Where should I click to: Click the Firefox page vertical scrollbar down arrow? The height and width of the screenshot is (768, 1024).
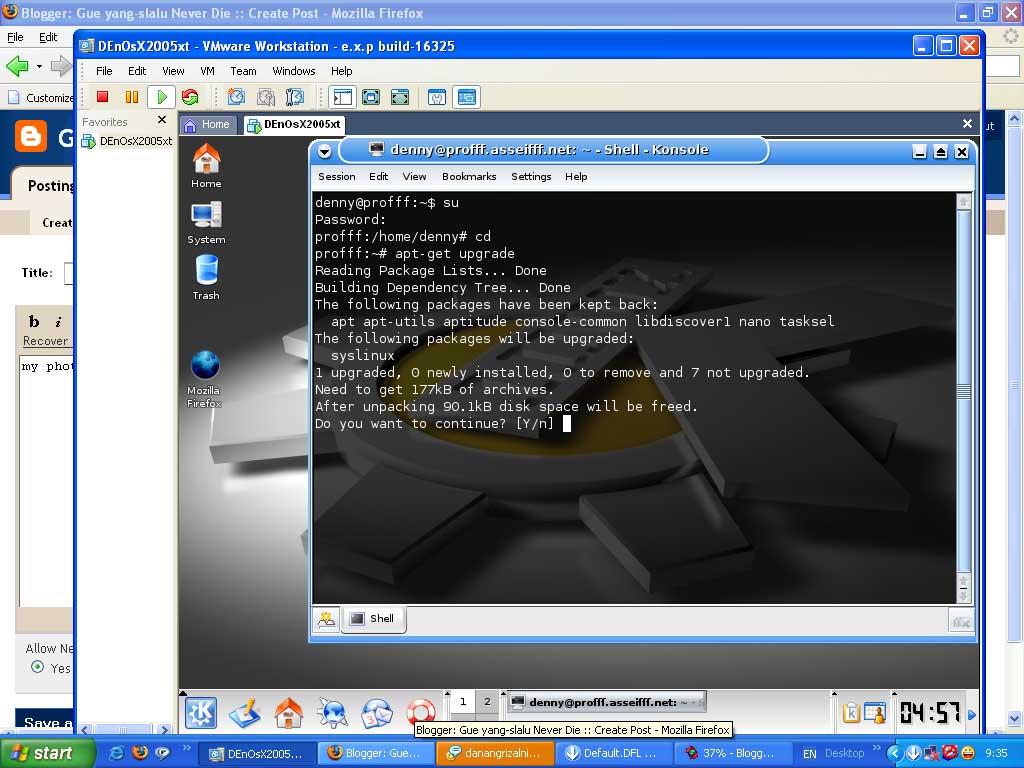[x=1014, y=718]
